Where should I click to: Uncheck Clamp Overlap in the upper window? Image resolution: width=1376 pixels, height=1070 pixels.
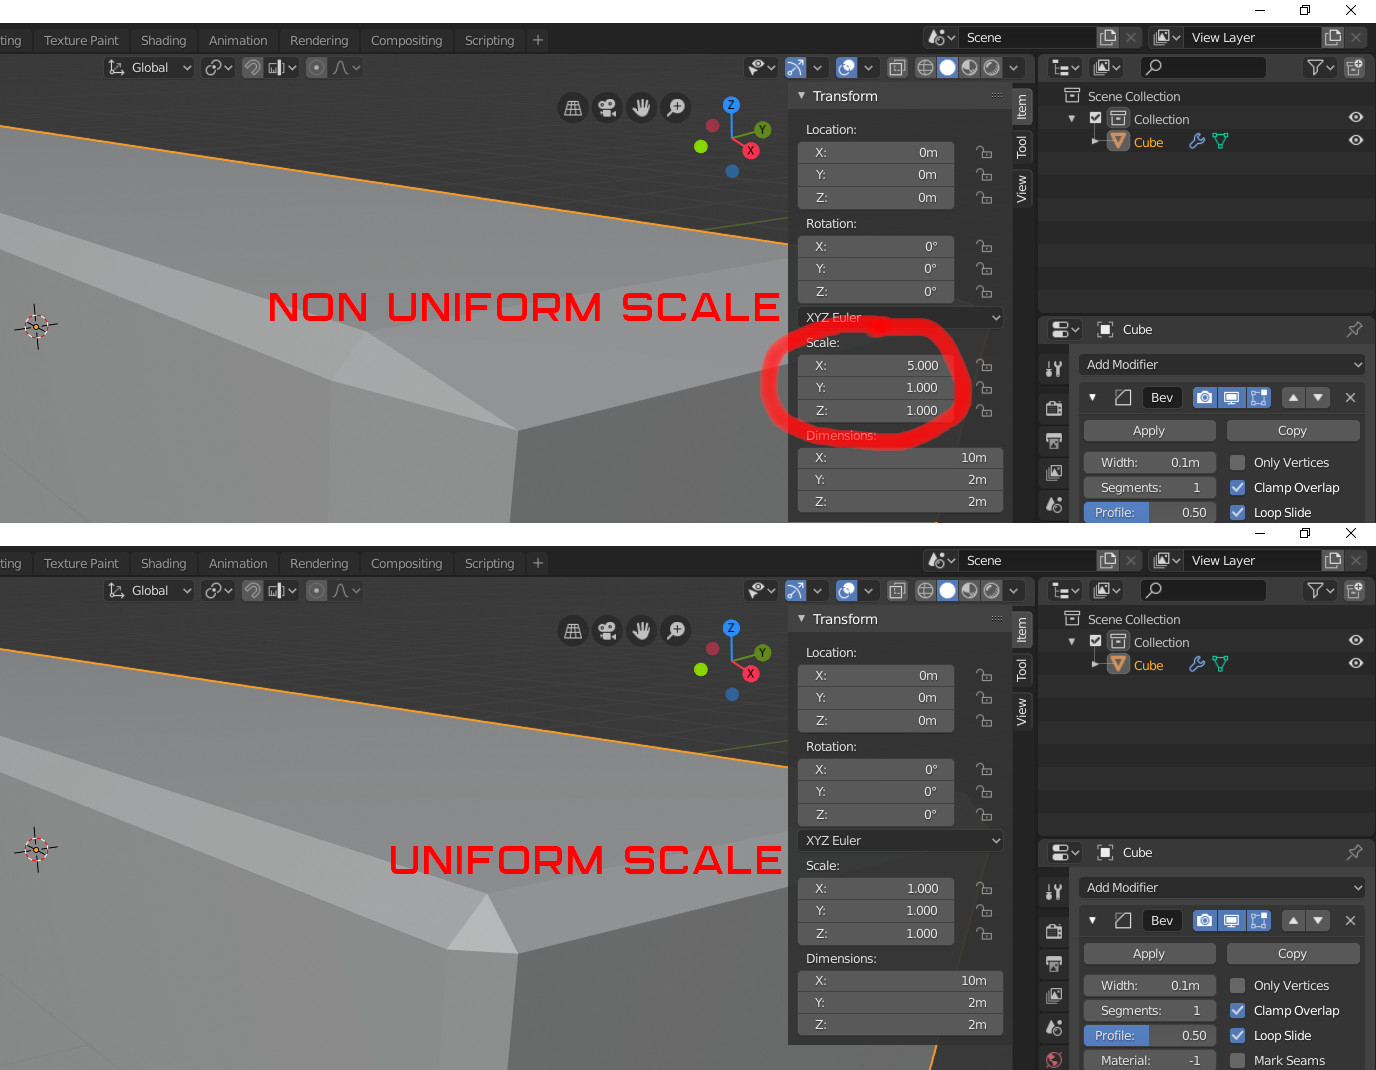[x=1238, y=487]
